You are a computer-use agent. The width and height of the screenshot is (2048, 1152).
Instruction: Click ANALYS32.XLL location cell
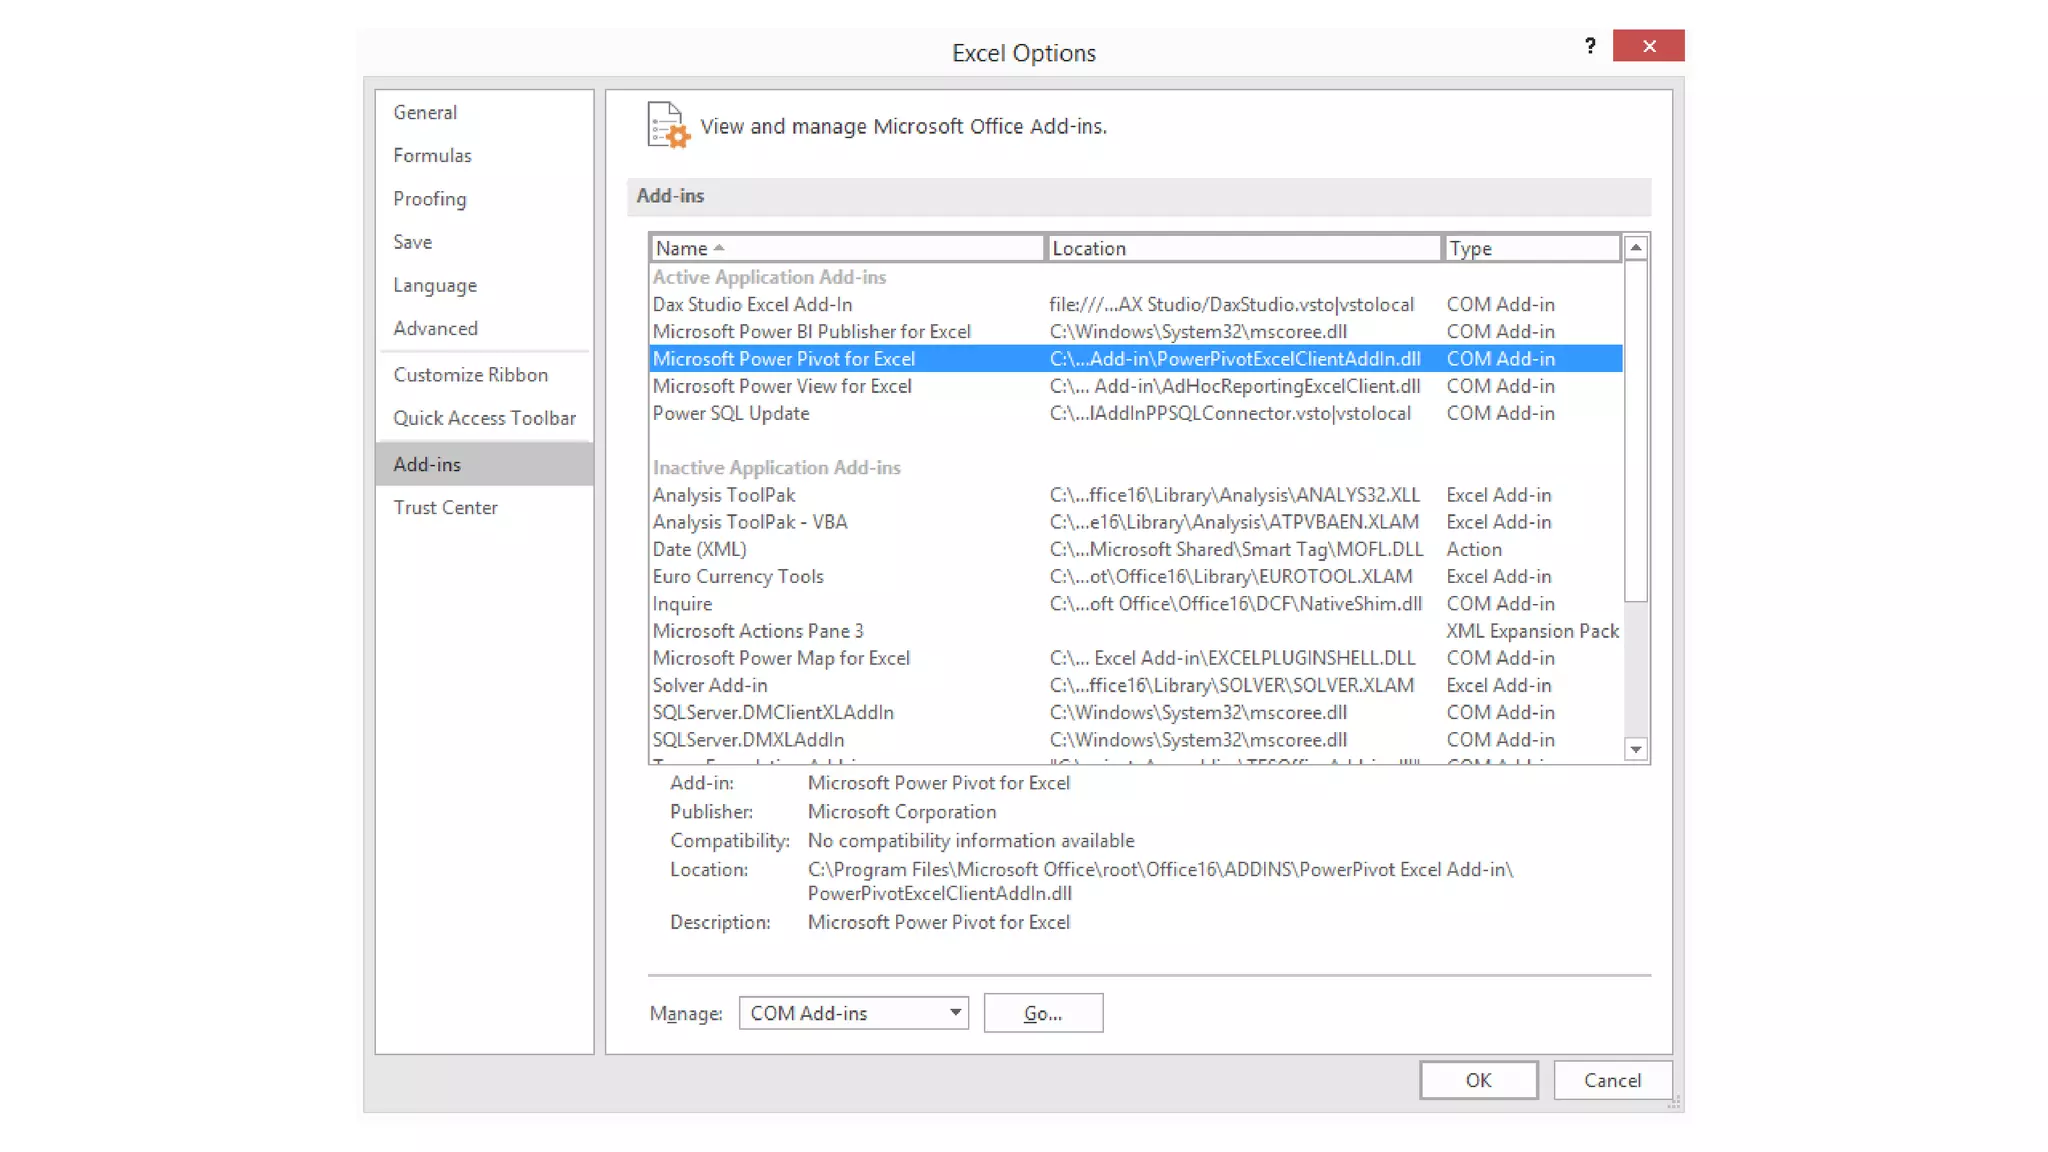(x=1234, y=495)
